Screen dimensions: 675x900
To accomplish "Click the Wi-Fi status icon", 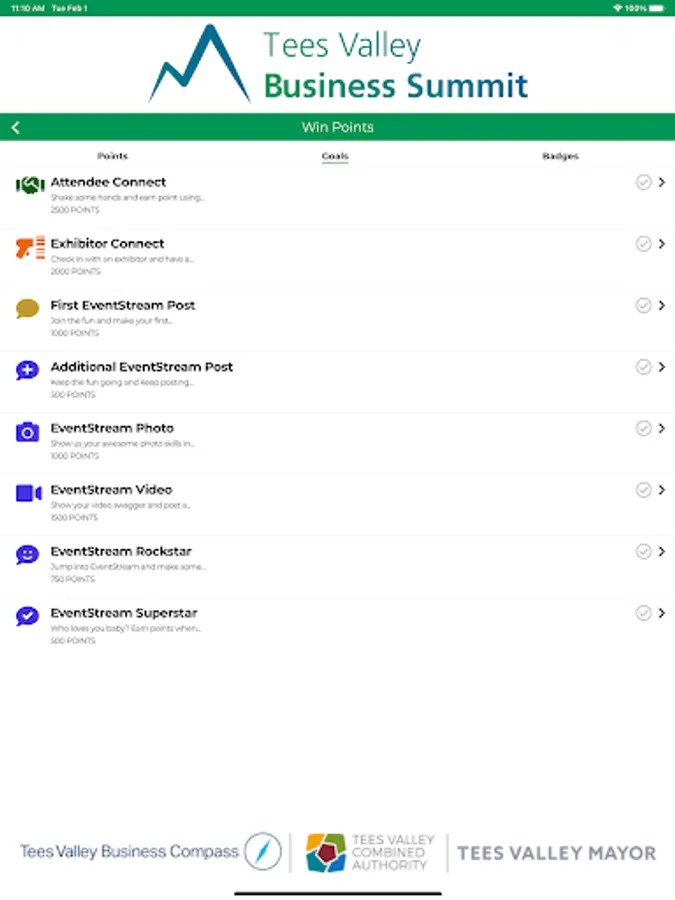I will [618, 8].
